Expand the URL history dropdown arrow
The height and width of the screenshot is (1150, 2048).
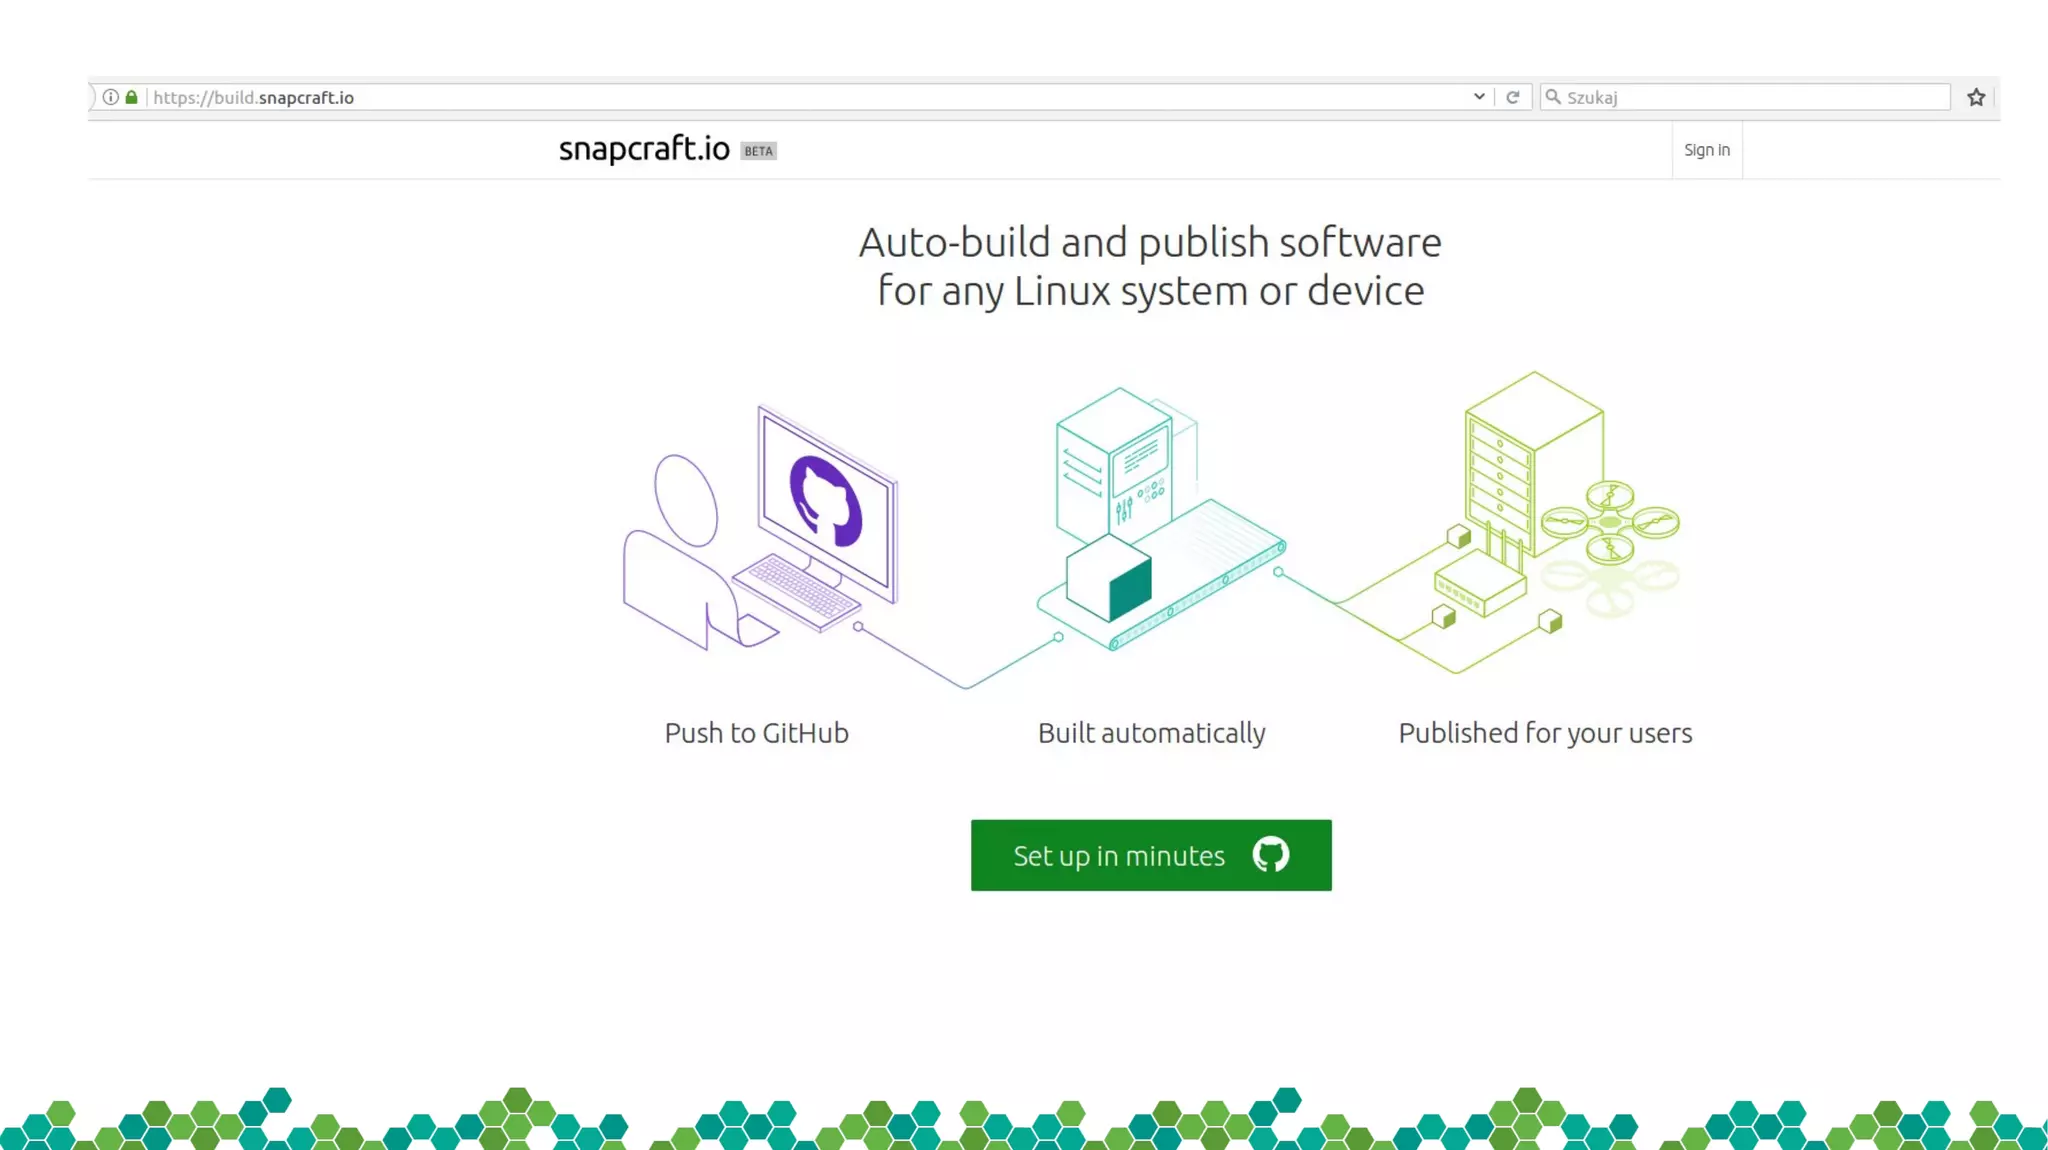point(1479,97)
